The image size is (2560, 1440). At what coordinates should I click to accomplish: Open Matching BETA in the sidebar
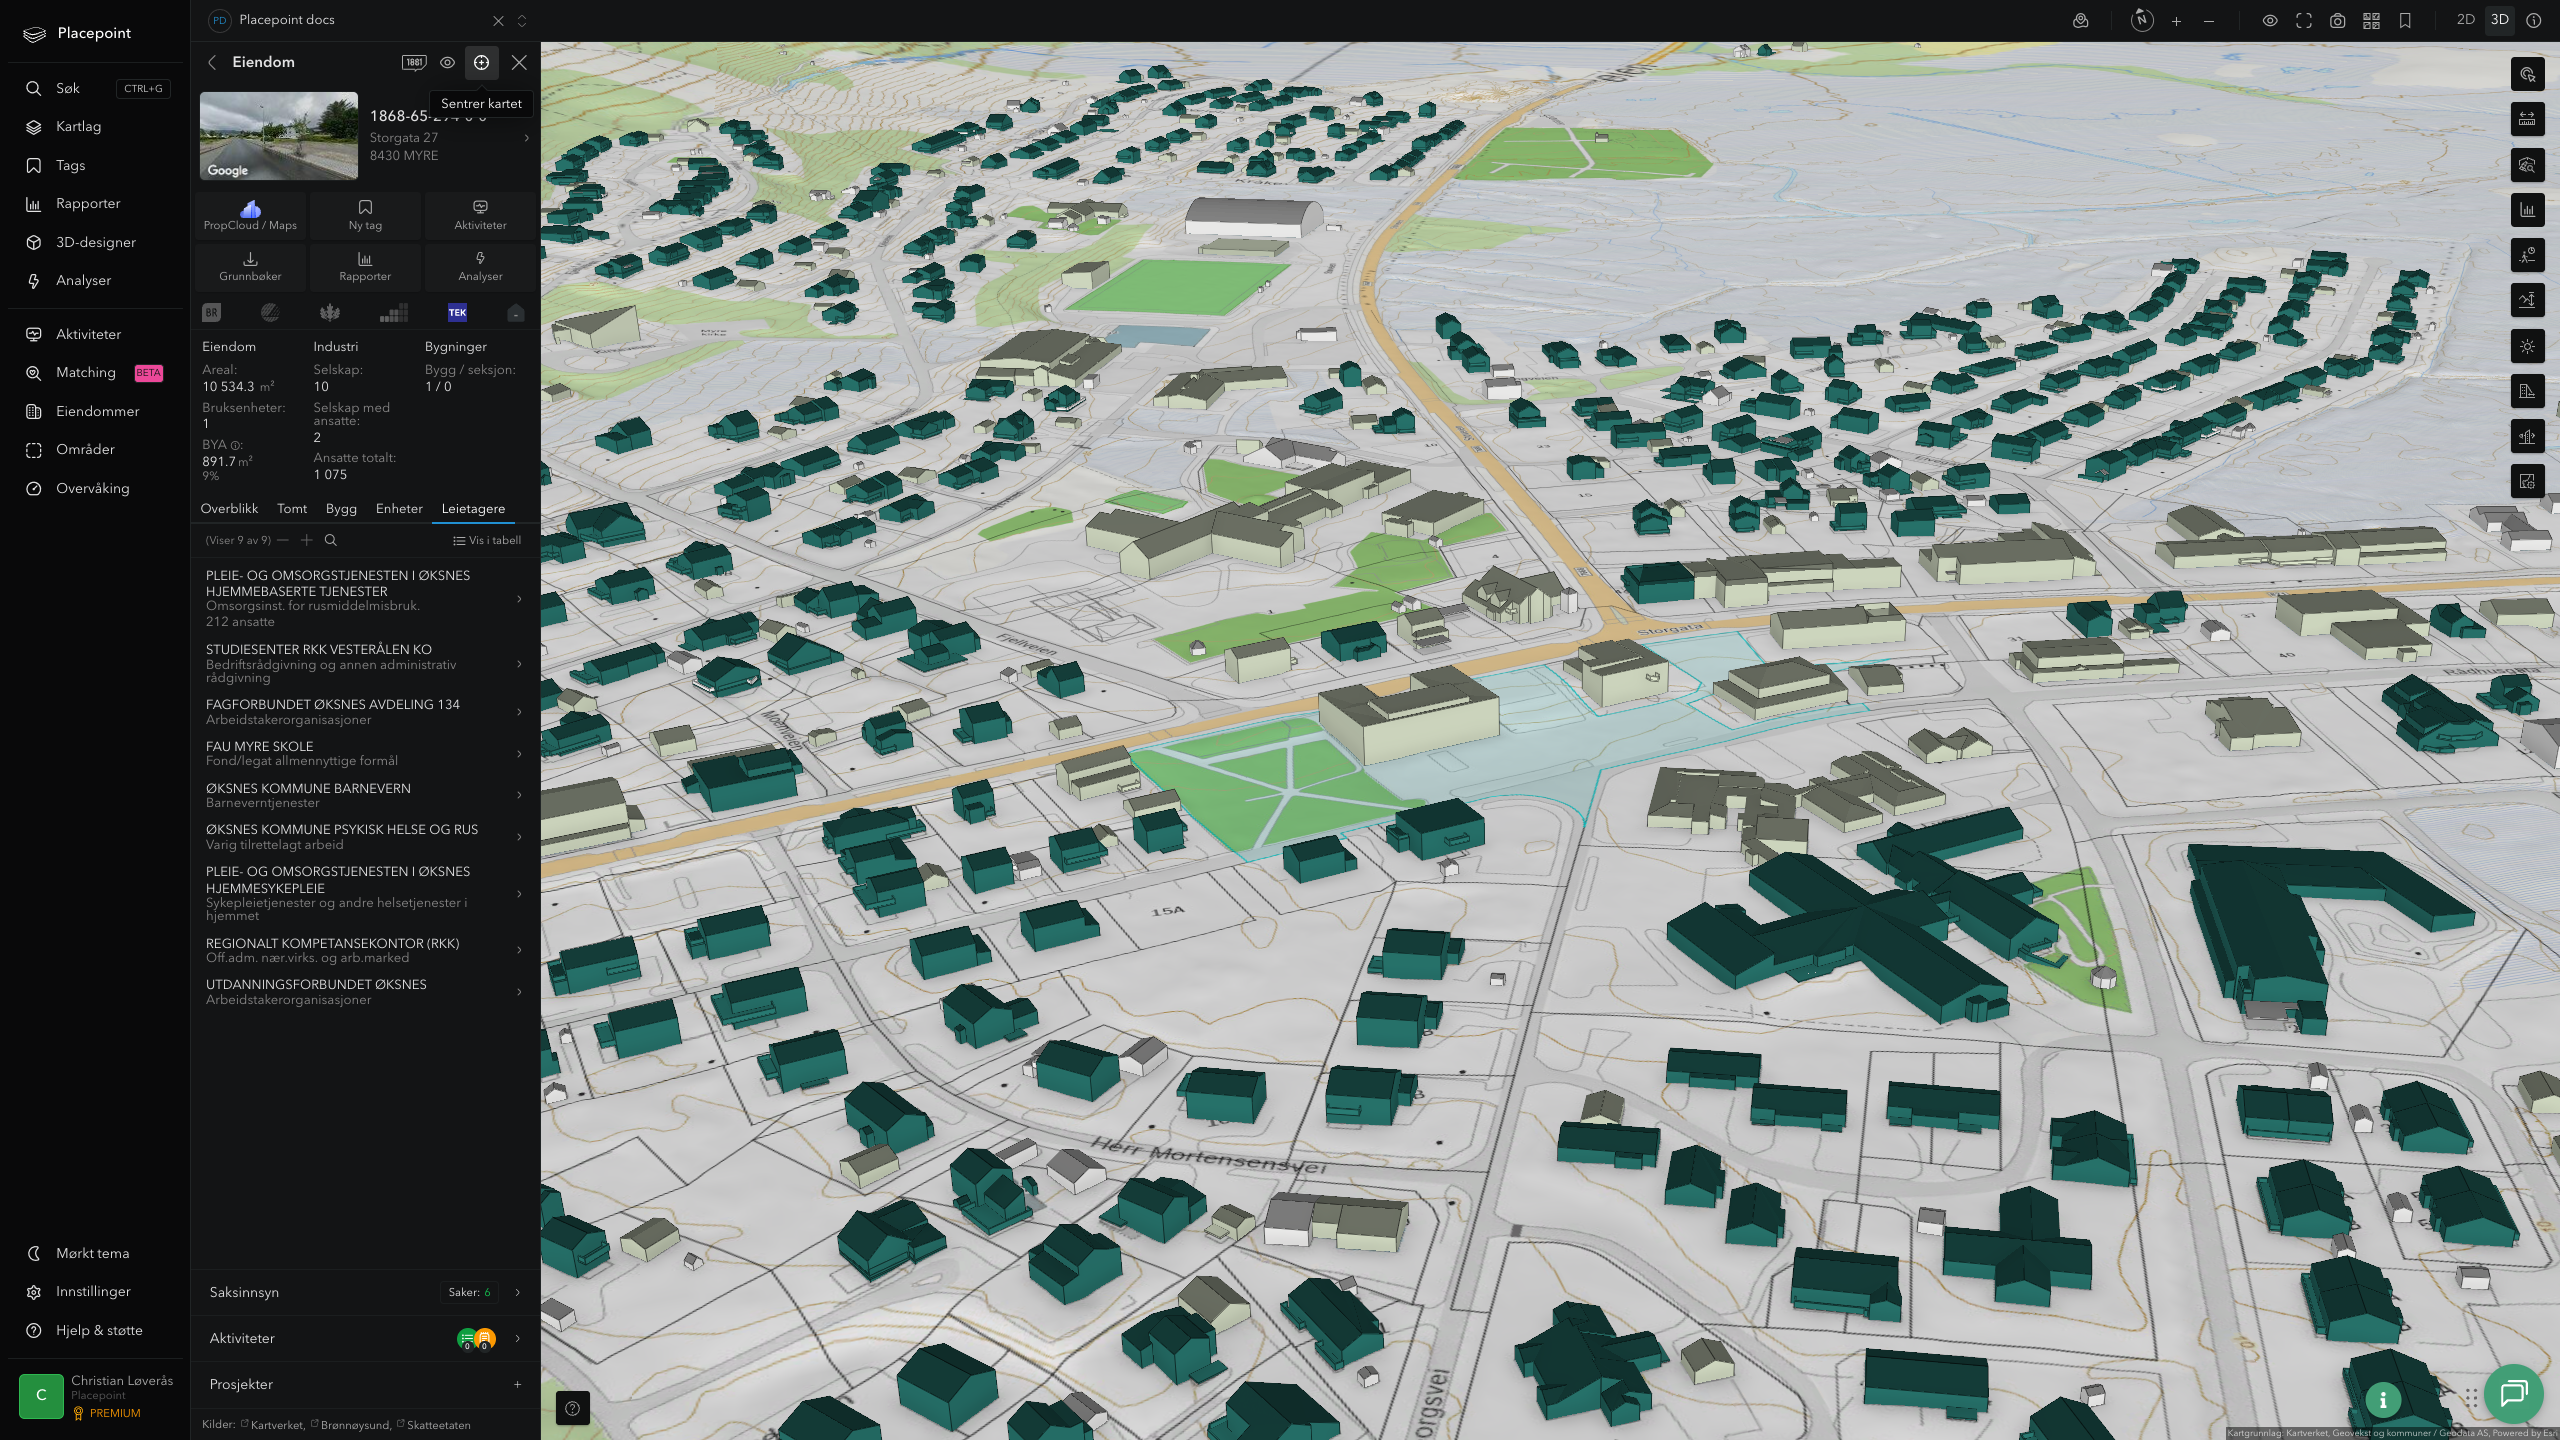93,373
